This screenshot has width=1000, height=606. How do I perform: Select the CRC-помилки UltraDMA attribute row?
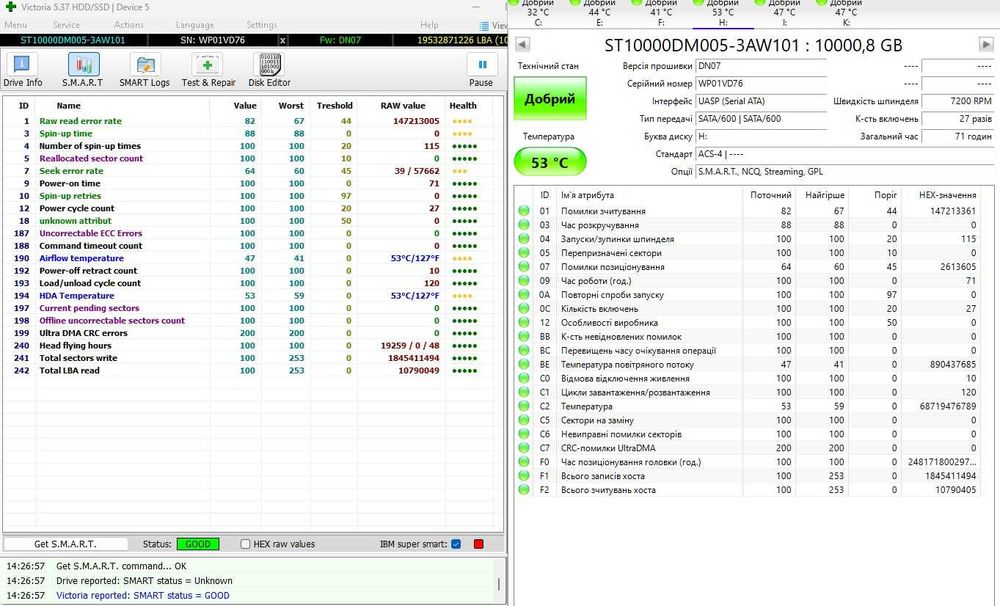coord(747,448)
